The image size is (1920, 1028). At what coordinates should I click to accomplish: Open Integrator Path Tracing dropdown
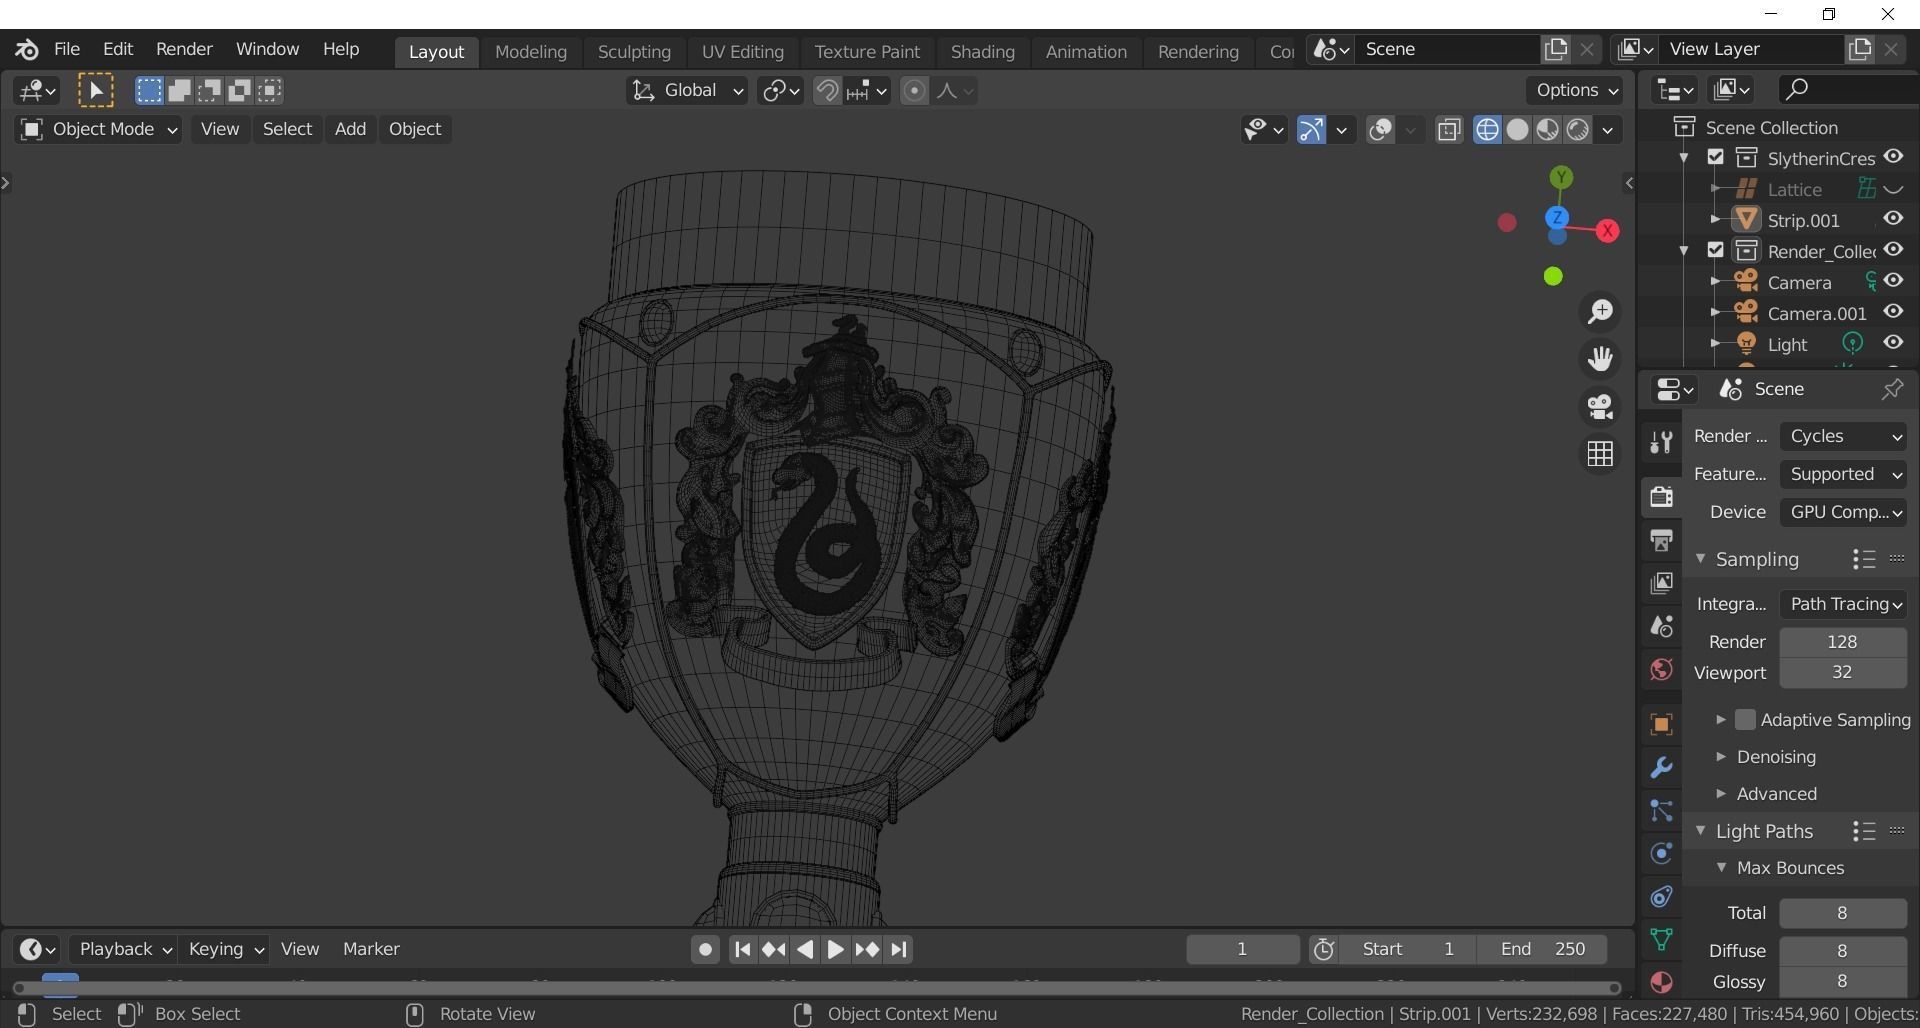click(x=1843, y=604)
